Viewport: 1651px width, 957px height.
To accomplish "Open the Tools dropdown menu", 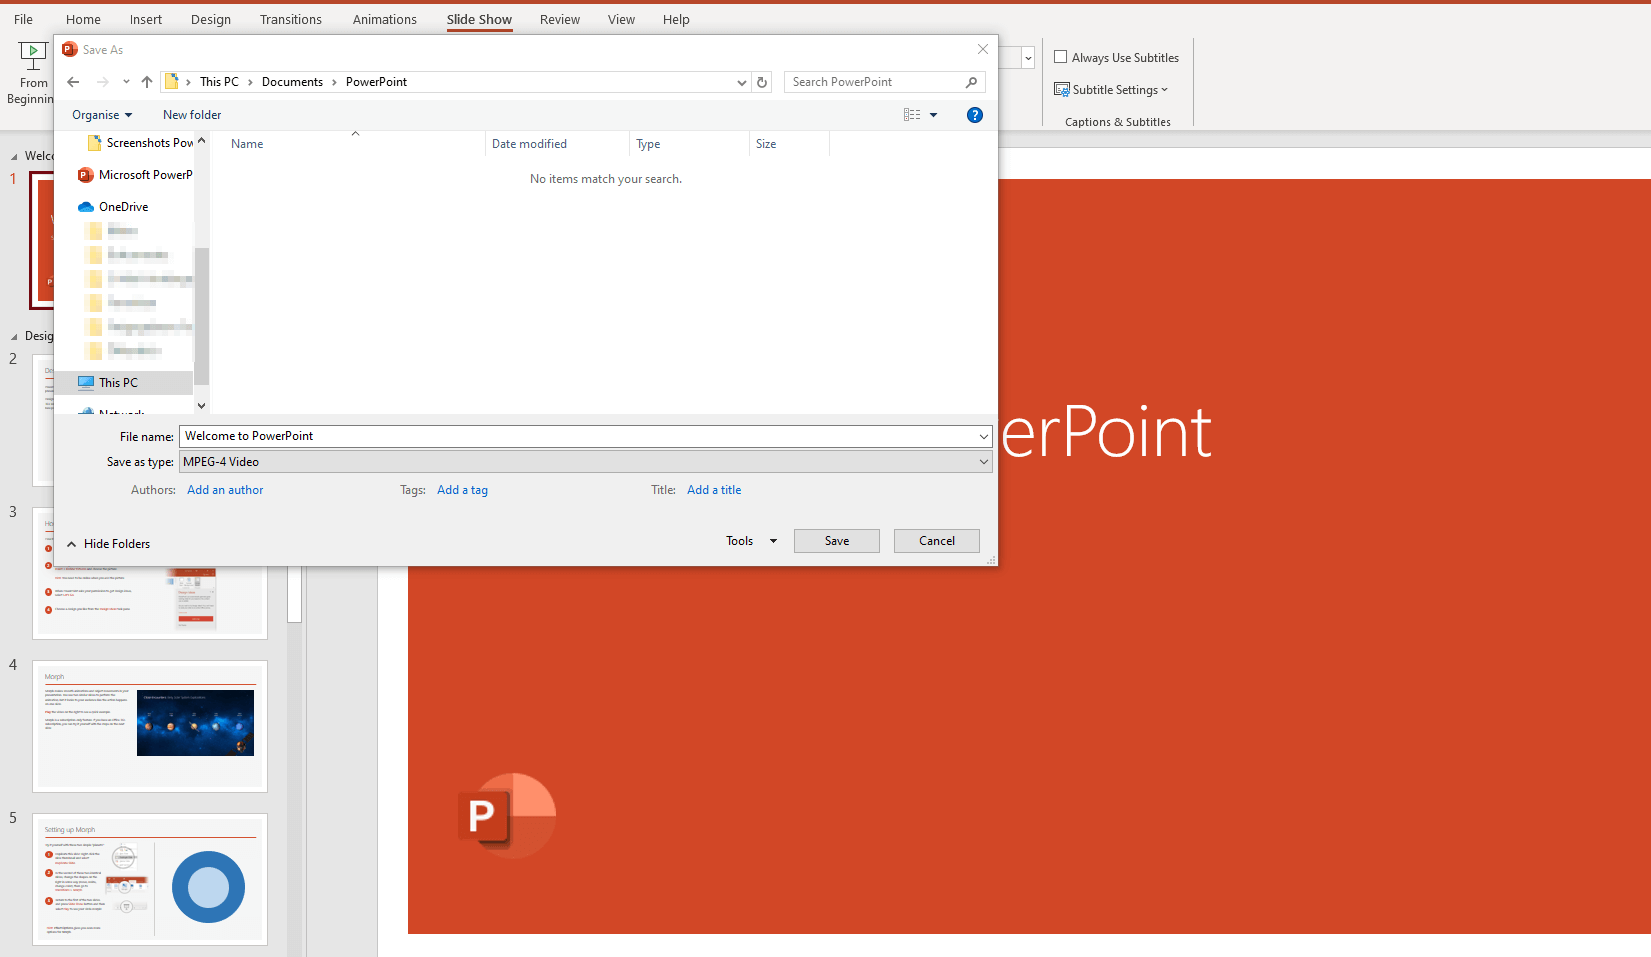I will (751, 541).
